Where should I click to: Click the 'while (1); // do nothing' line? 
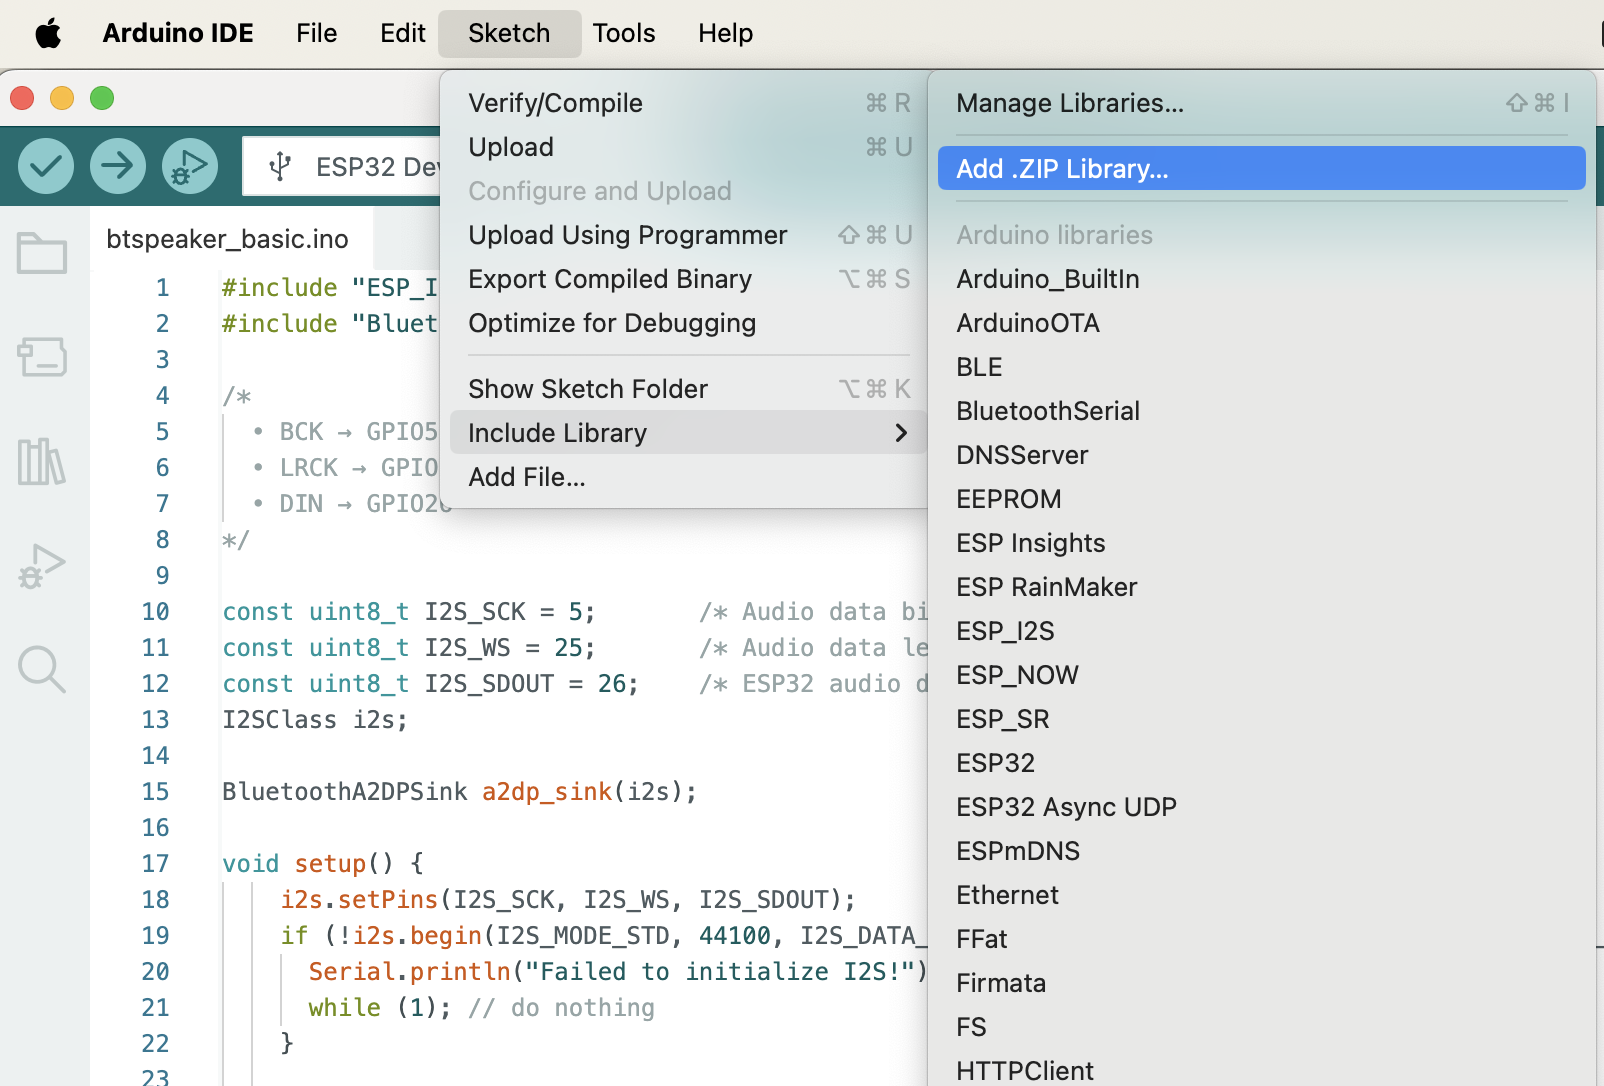point(481,1008)
